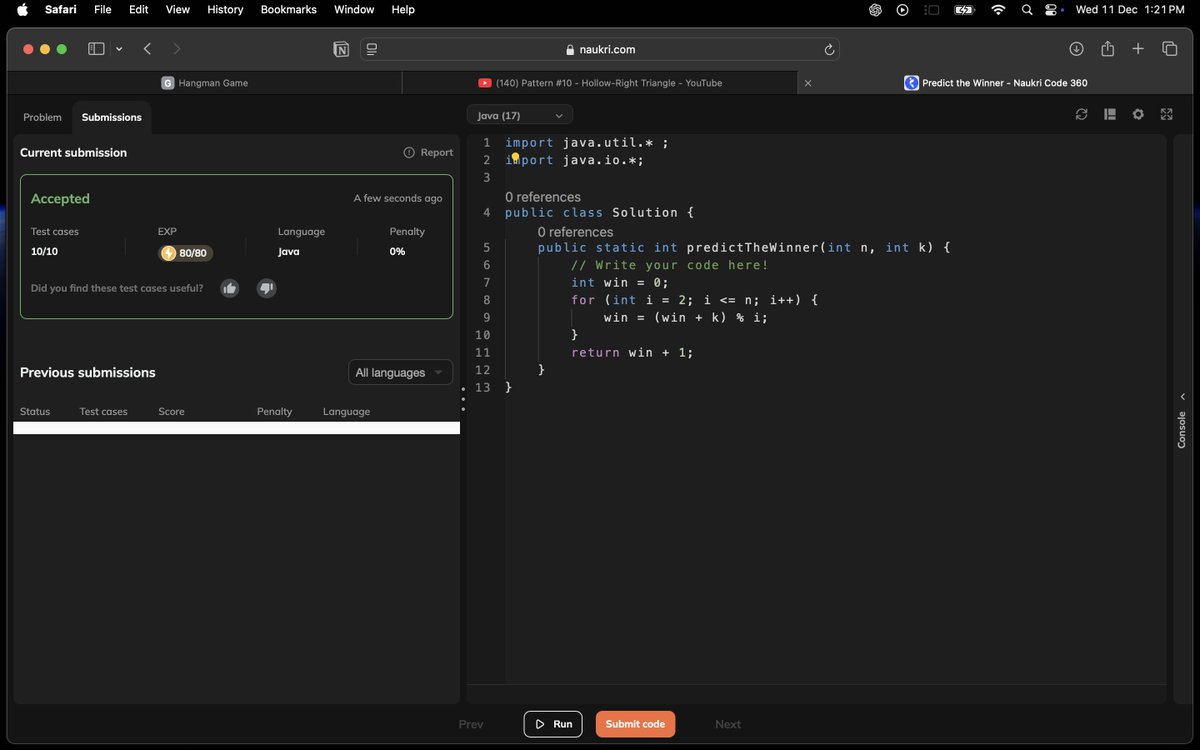Image resolution: width=1200 pixels, height=750 pixels.
Task: Open the Edit menu
Action: pyautogui.click(x=139, y=10)
